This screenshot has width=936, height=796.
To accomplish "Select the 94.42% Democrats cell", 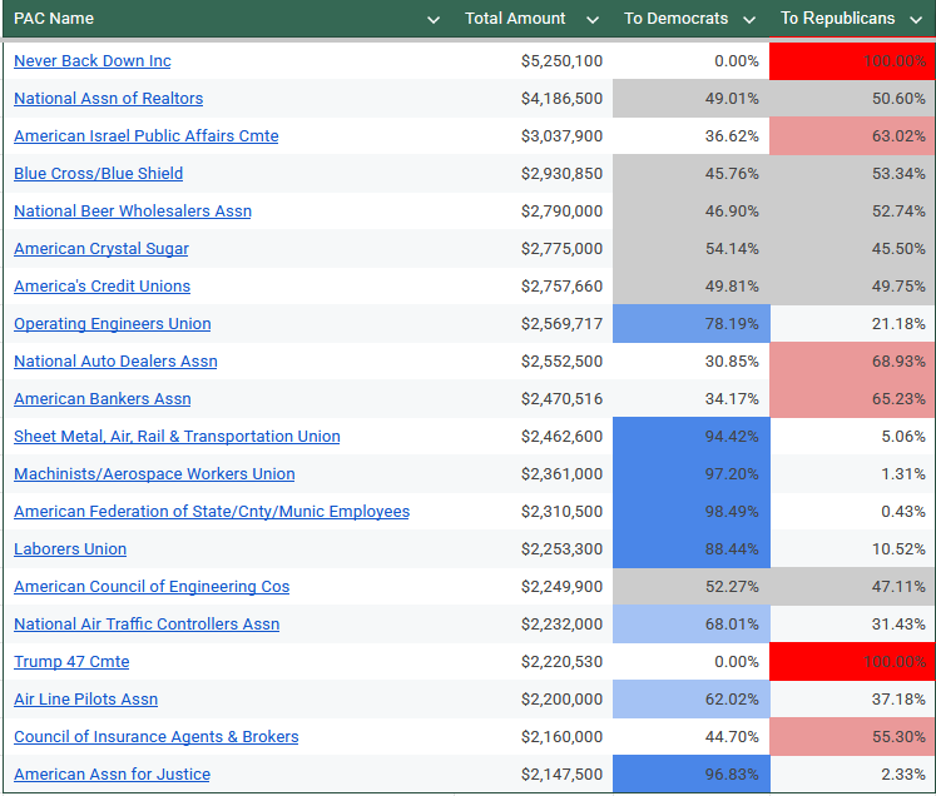I will point(691,437).
